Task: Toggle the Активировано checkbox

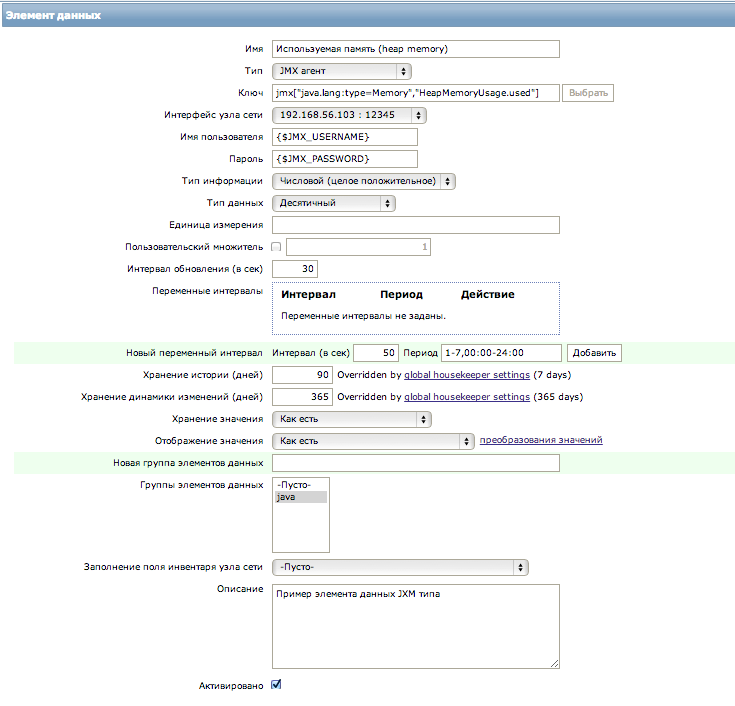Action: tap(277, 685)
